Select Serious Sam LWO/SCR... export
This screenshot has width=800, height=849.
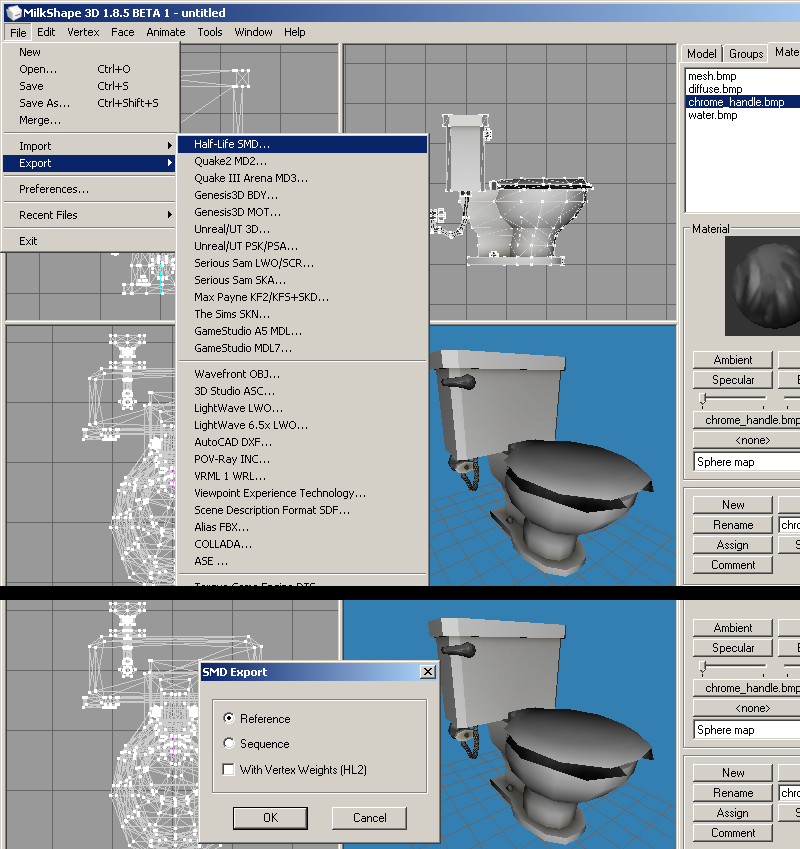coord(303,263)
